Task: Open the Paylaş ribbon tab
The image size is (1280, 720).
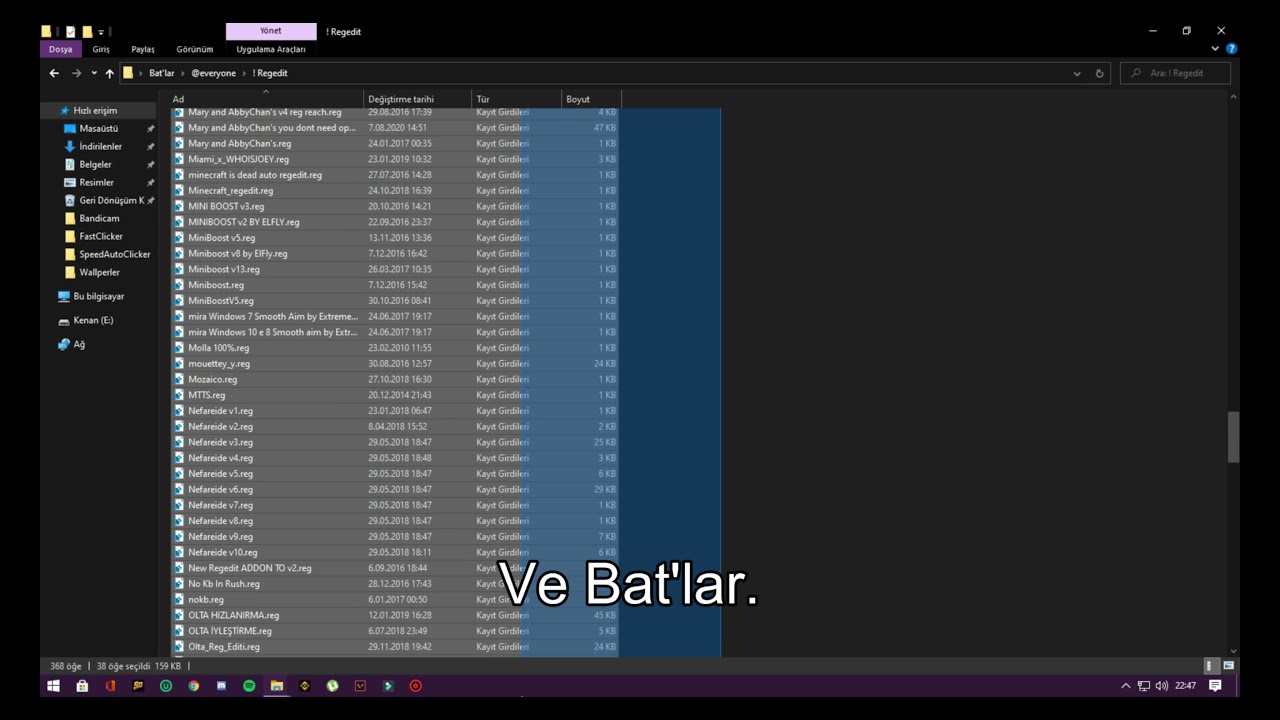Action: click(143, 49)
